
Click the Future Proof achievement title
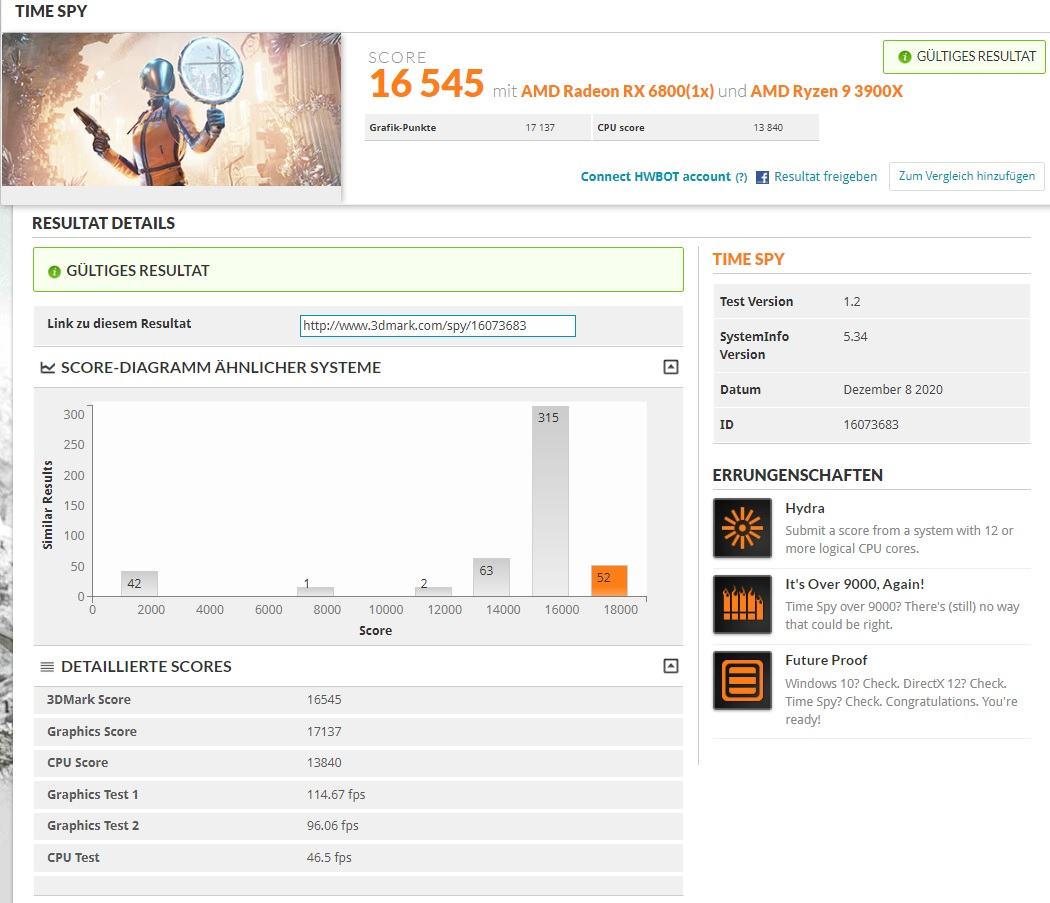tap(826, 660)
